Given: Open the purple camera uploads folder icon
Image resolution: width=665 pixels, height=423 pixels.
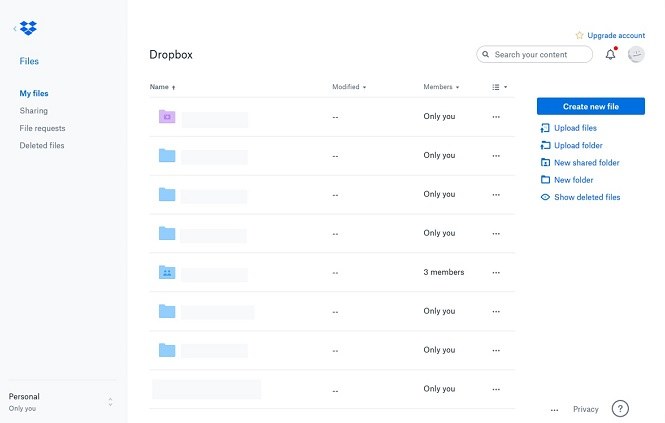Looking at the screenshot, I should pos(167,116).
